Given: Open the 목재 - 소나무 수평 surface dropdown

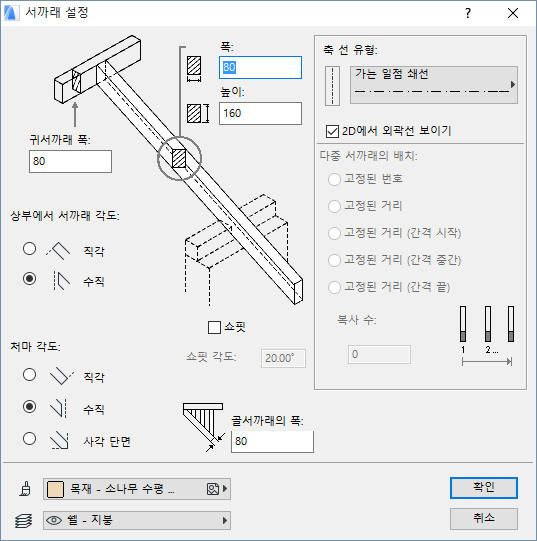Looking at the screenshot, I should [x=137, y=489].
